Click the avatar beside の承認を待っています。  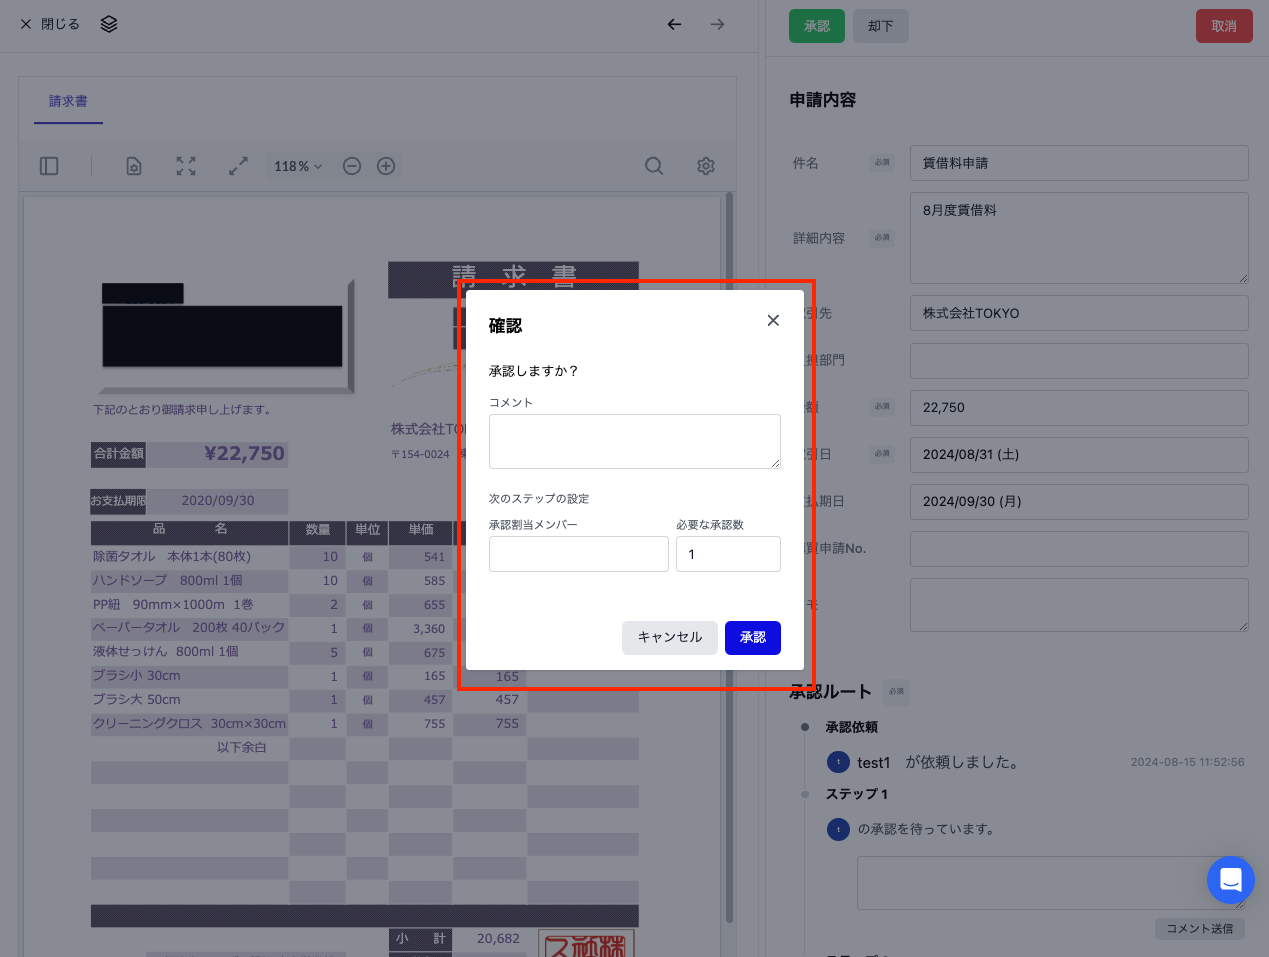click(838, 829)
